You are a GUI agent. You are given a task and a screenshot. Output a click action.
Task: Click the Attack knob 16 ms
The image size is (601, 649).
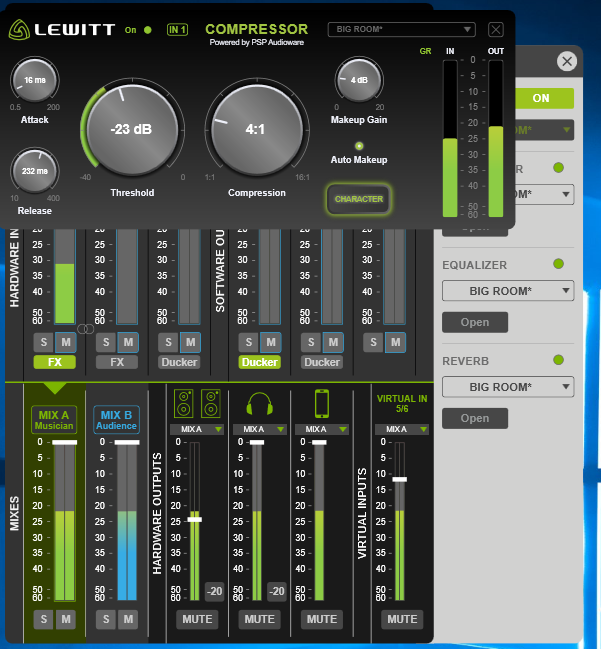35,80
